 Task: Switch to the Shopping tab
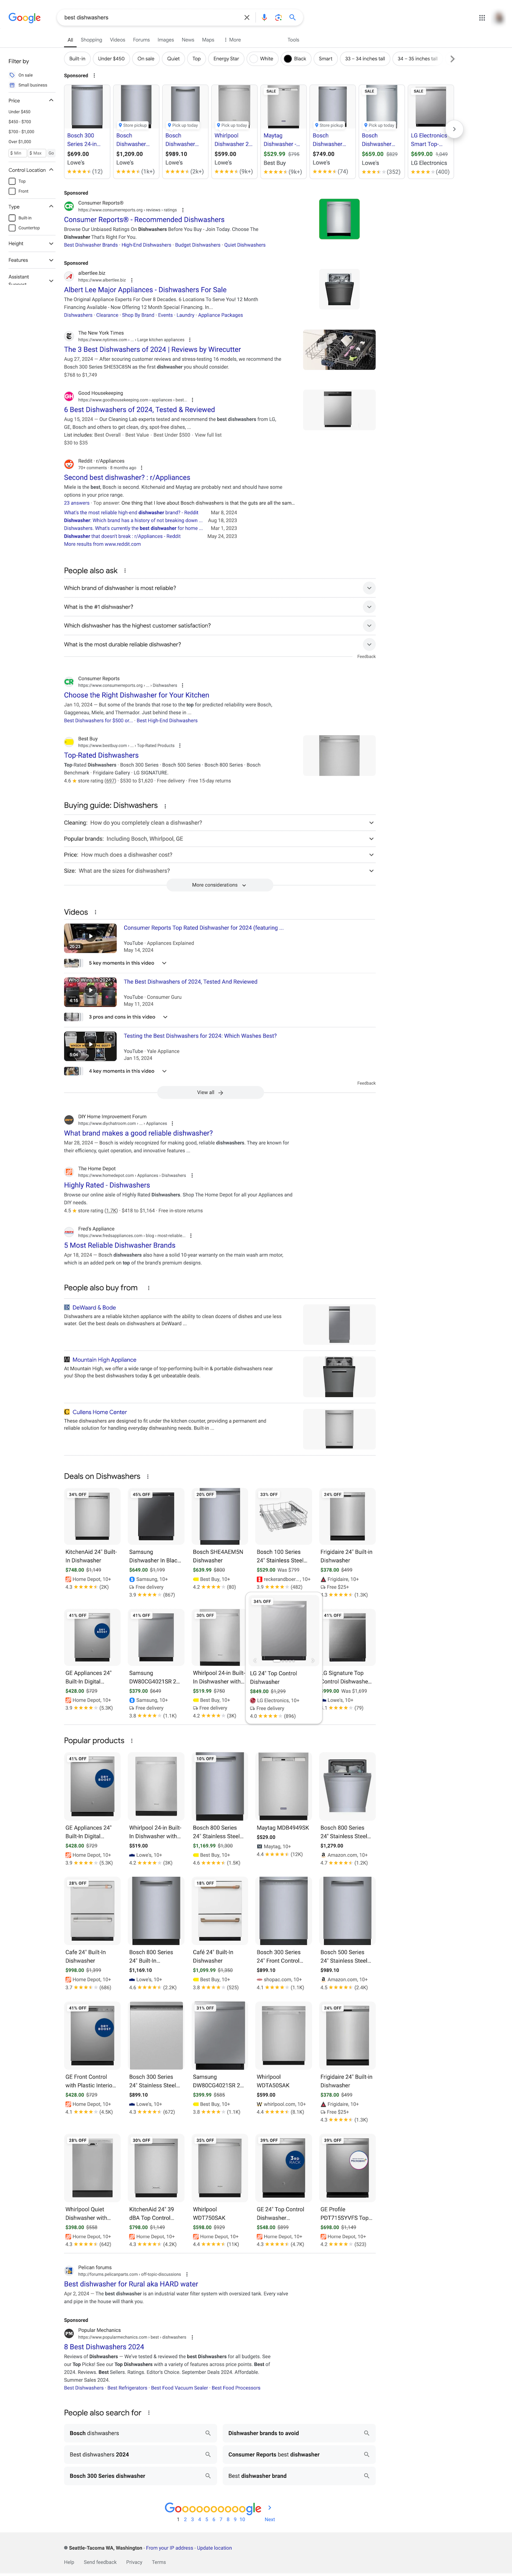pos(91,40)
